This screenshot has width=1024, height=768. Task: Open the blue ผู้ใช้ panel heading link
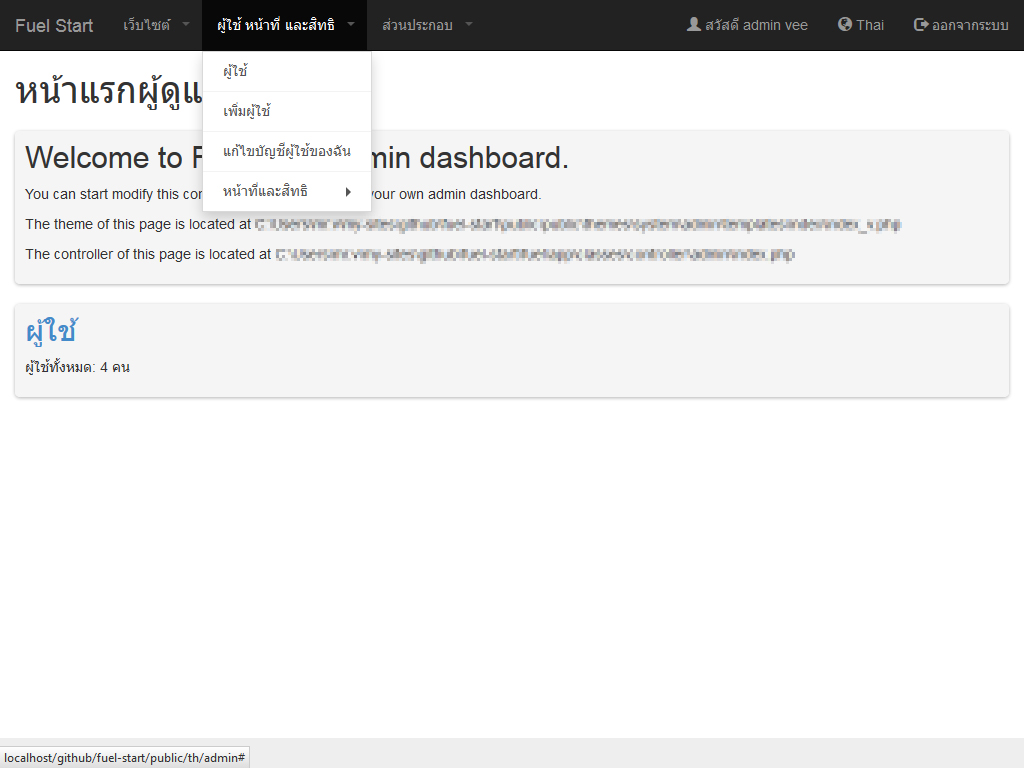point(51,331)
